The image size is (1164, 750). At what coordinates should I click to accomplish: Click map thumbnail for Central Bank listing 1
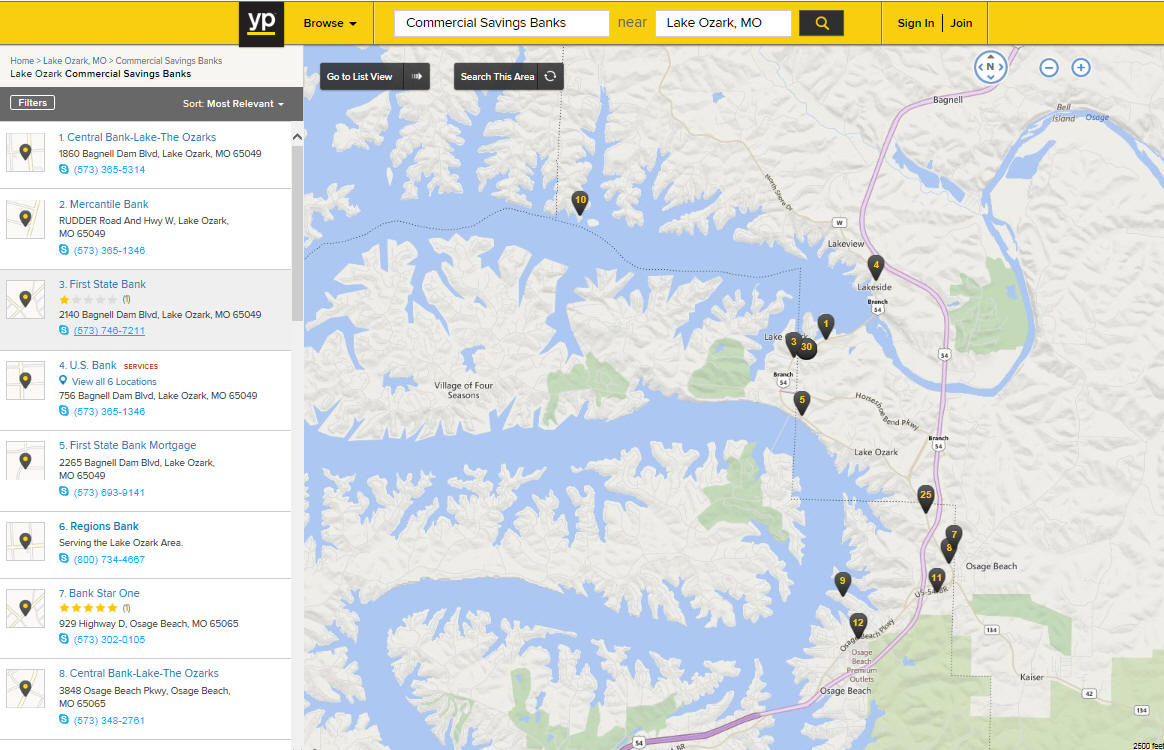(25, 152)
